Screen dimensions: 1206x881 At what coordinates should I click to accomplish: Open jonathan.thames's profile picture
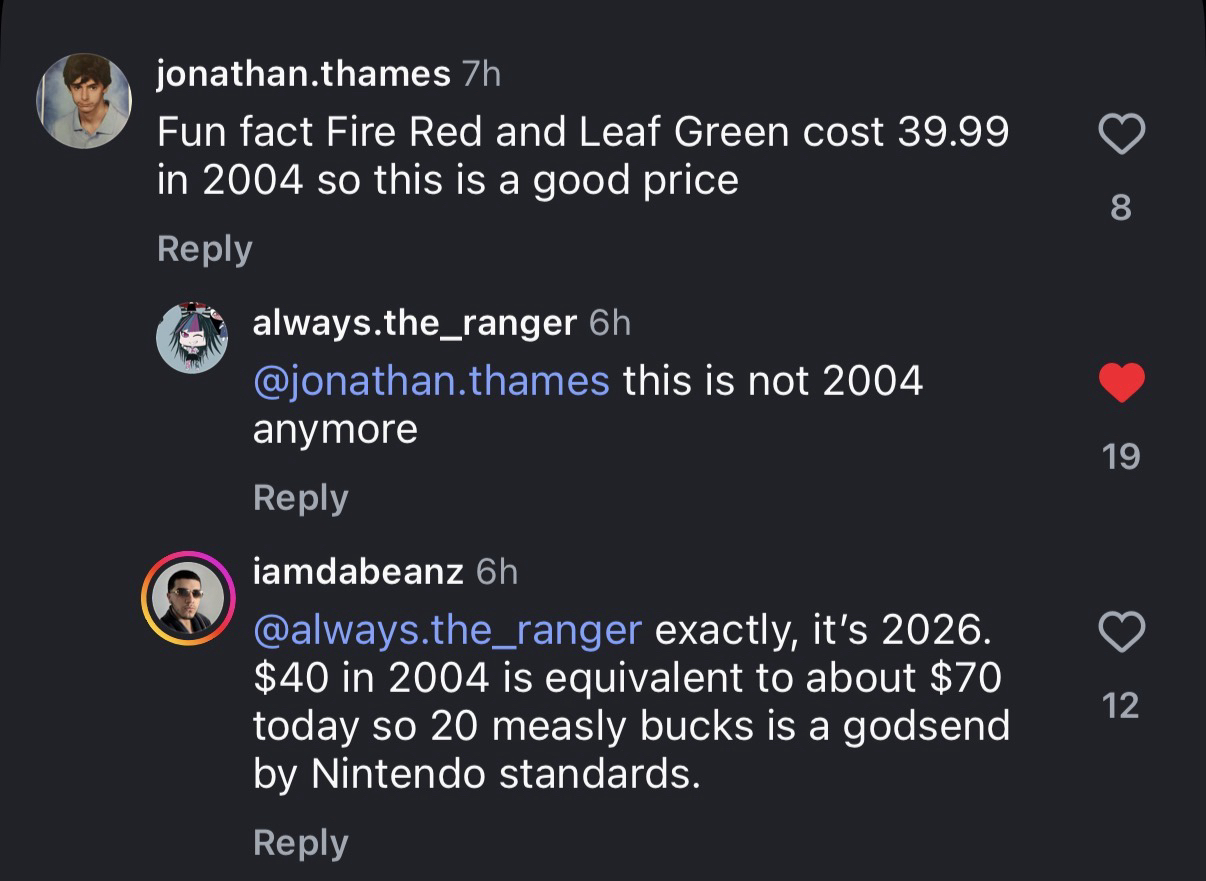click(x=83, y=100)
